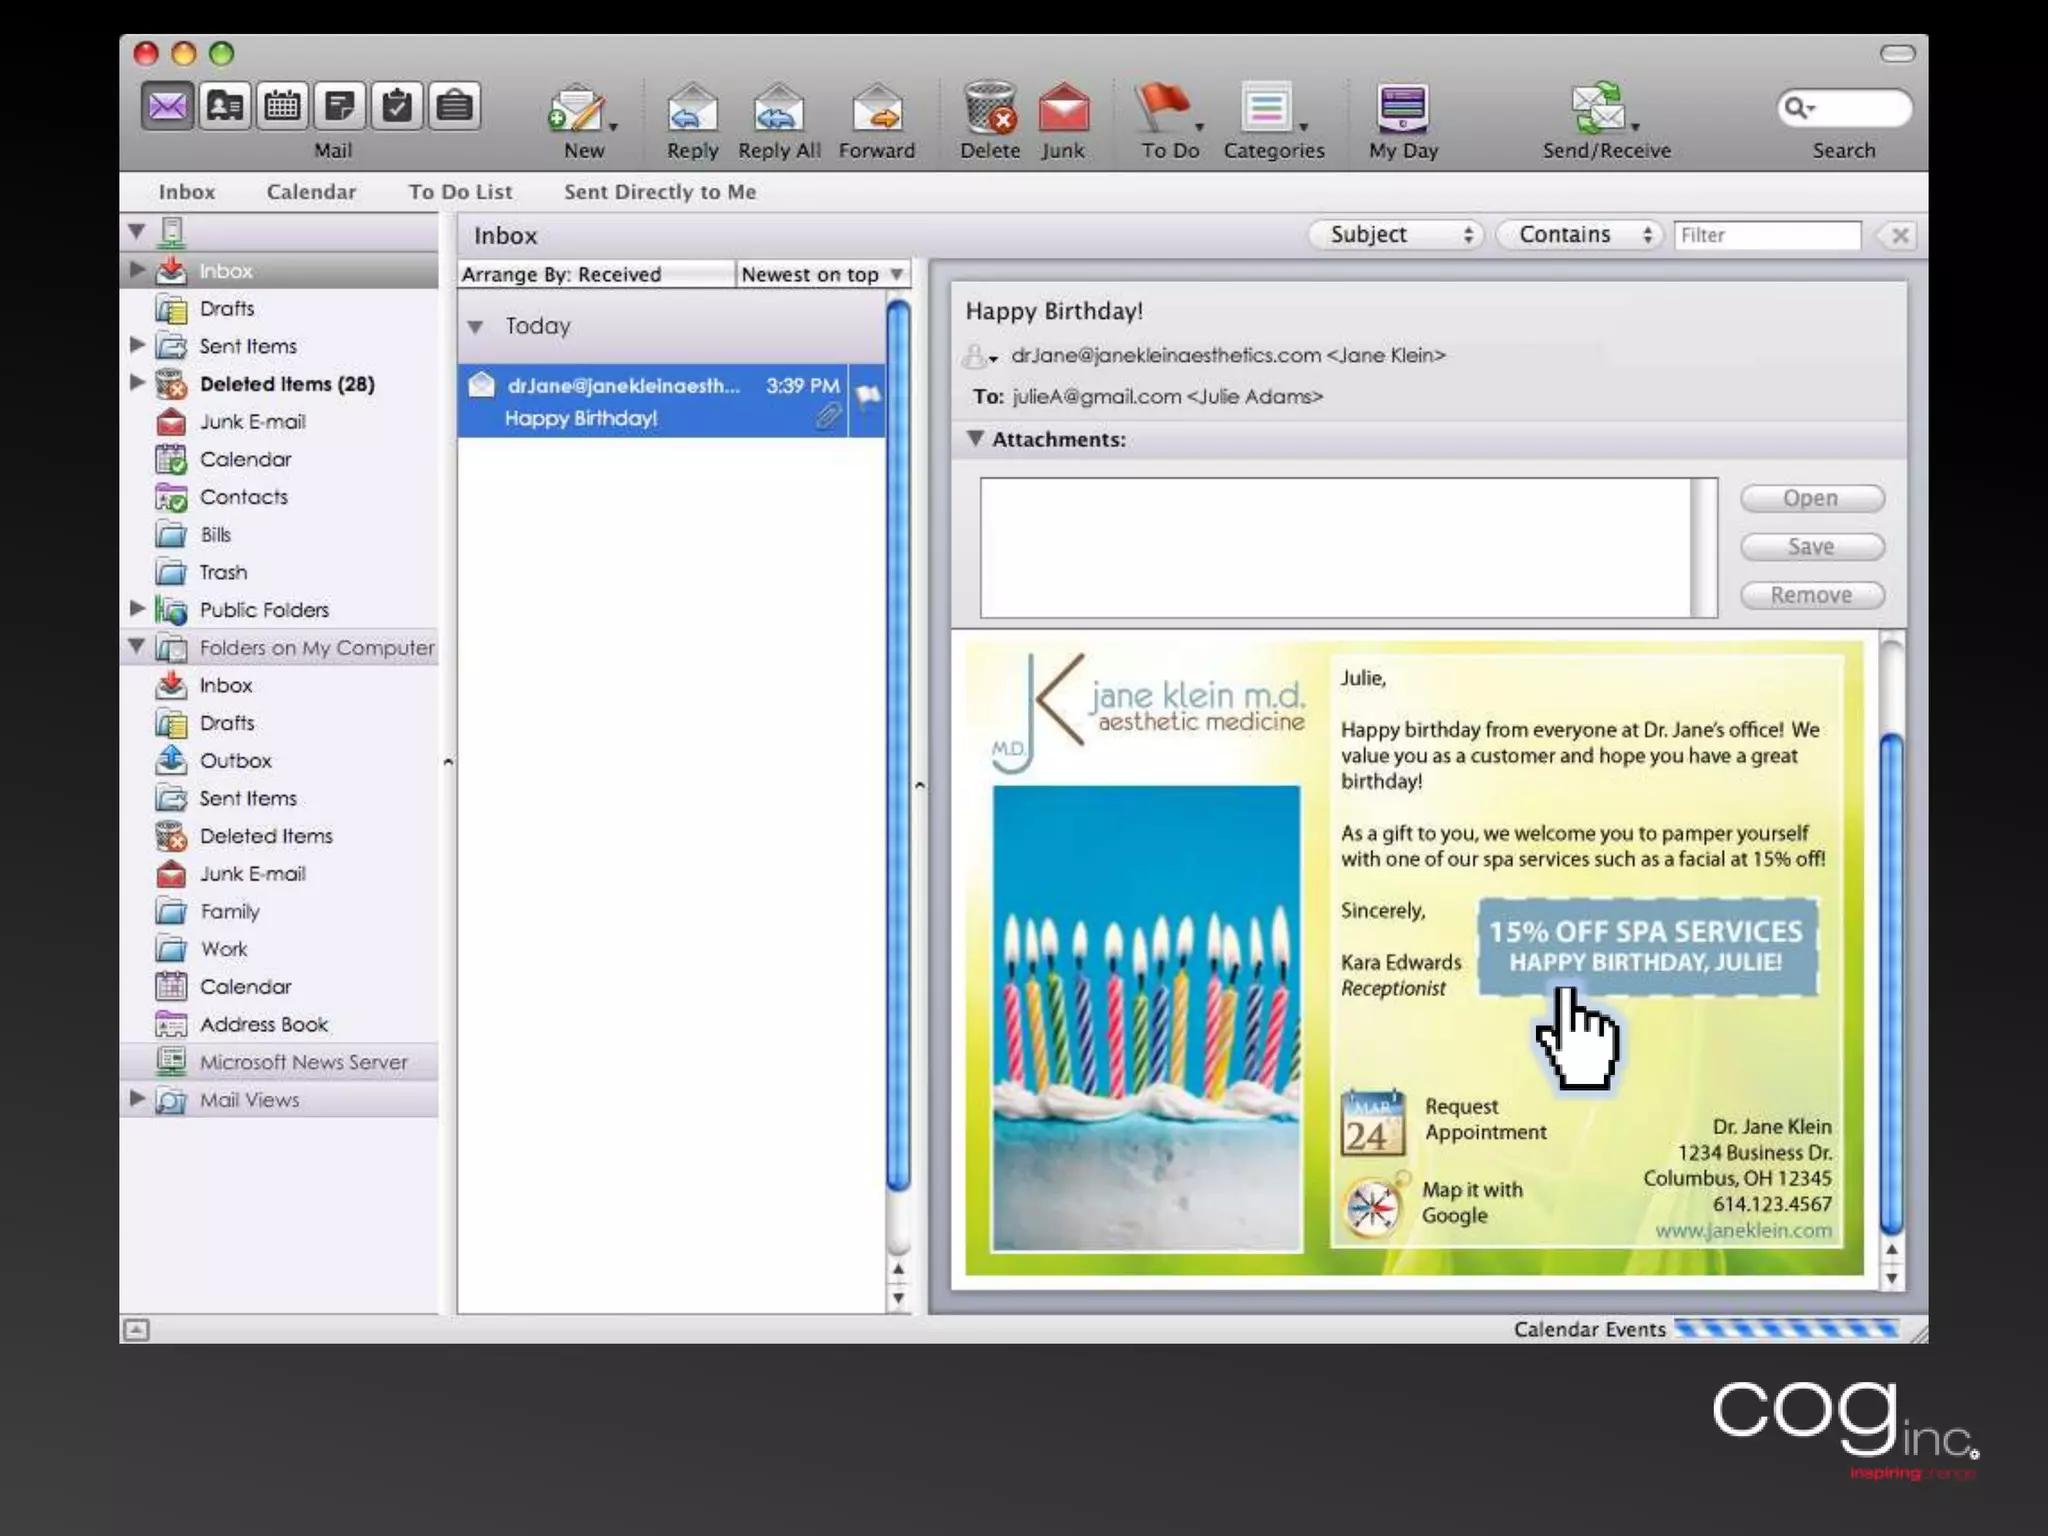Open the Contains condition dropdown

pyautogui.click(x=1580, y=235)
